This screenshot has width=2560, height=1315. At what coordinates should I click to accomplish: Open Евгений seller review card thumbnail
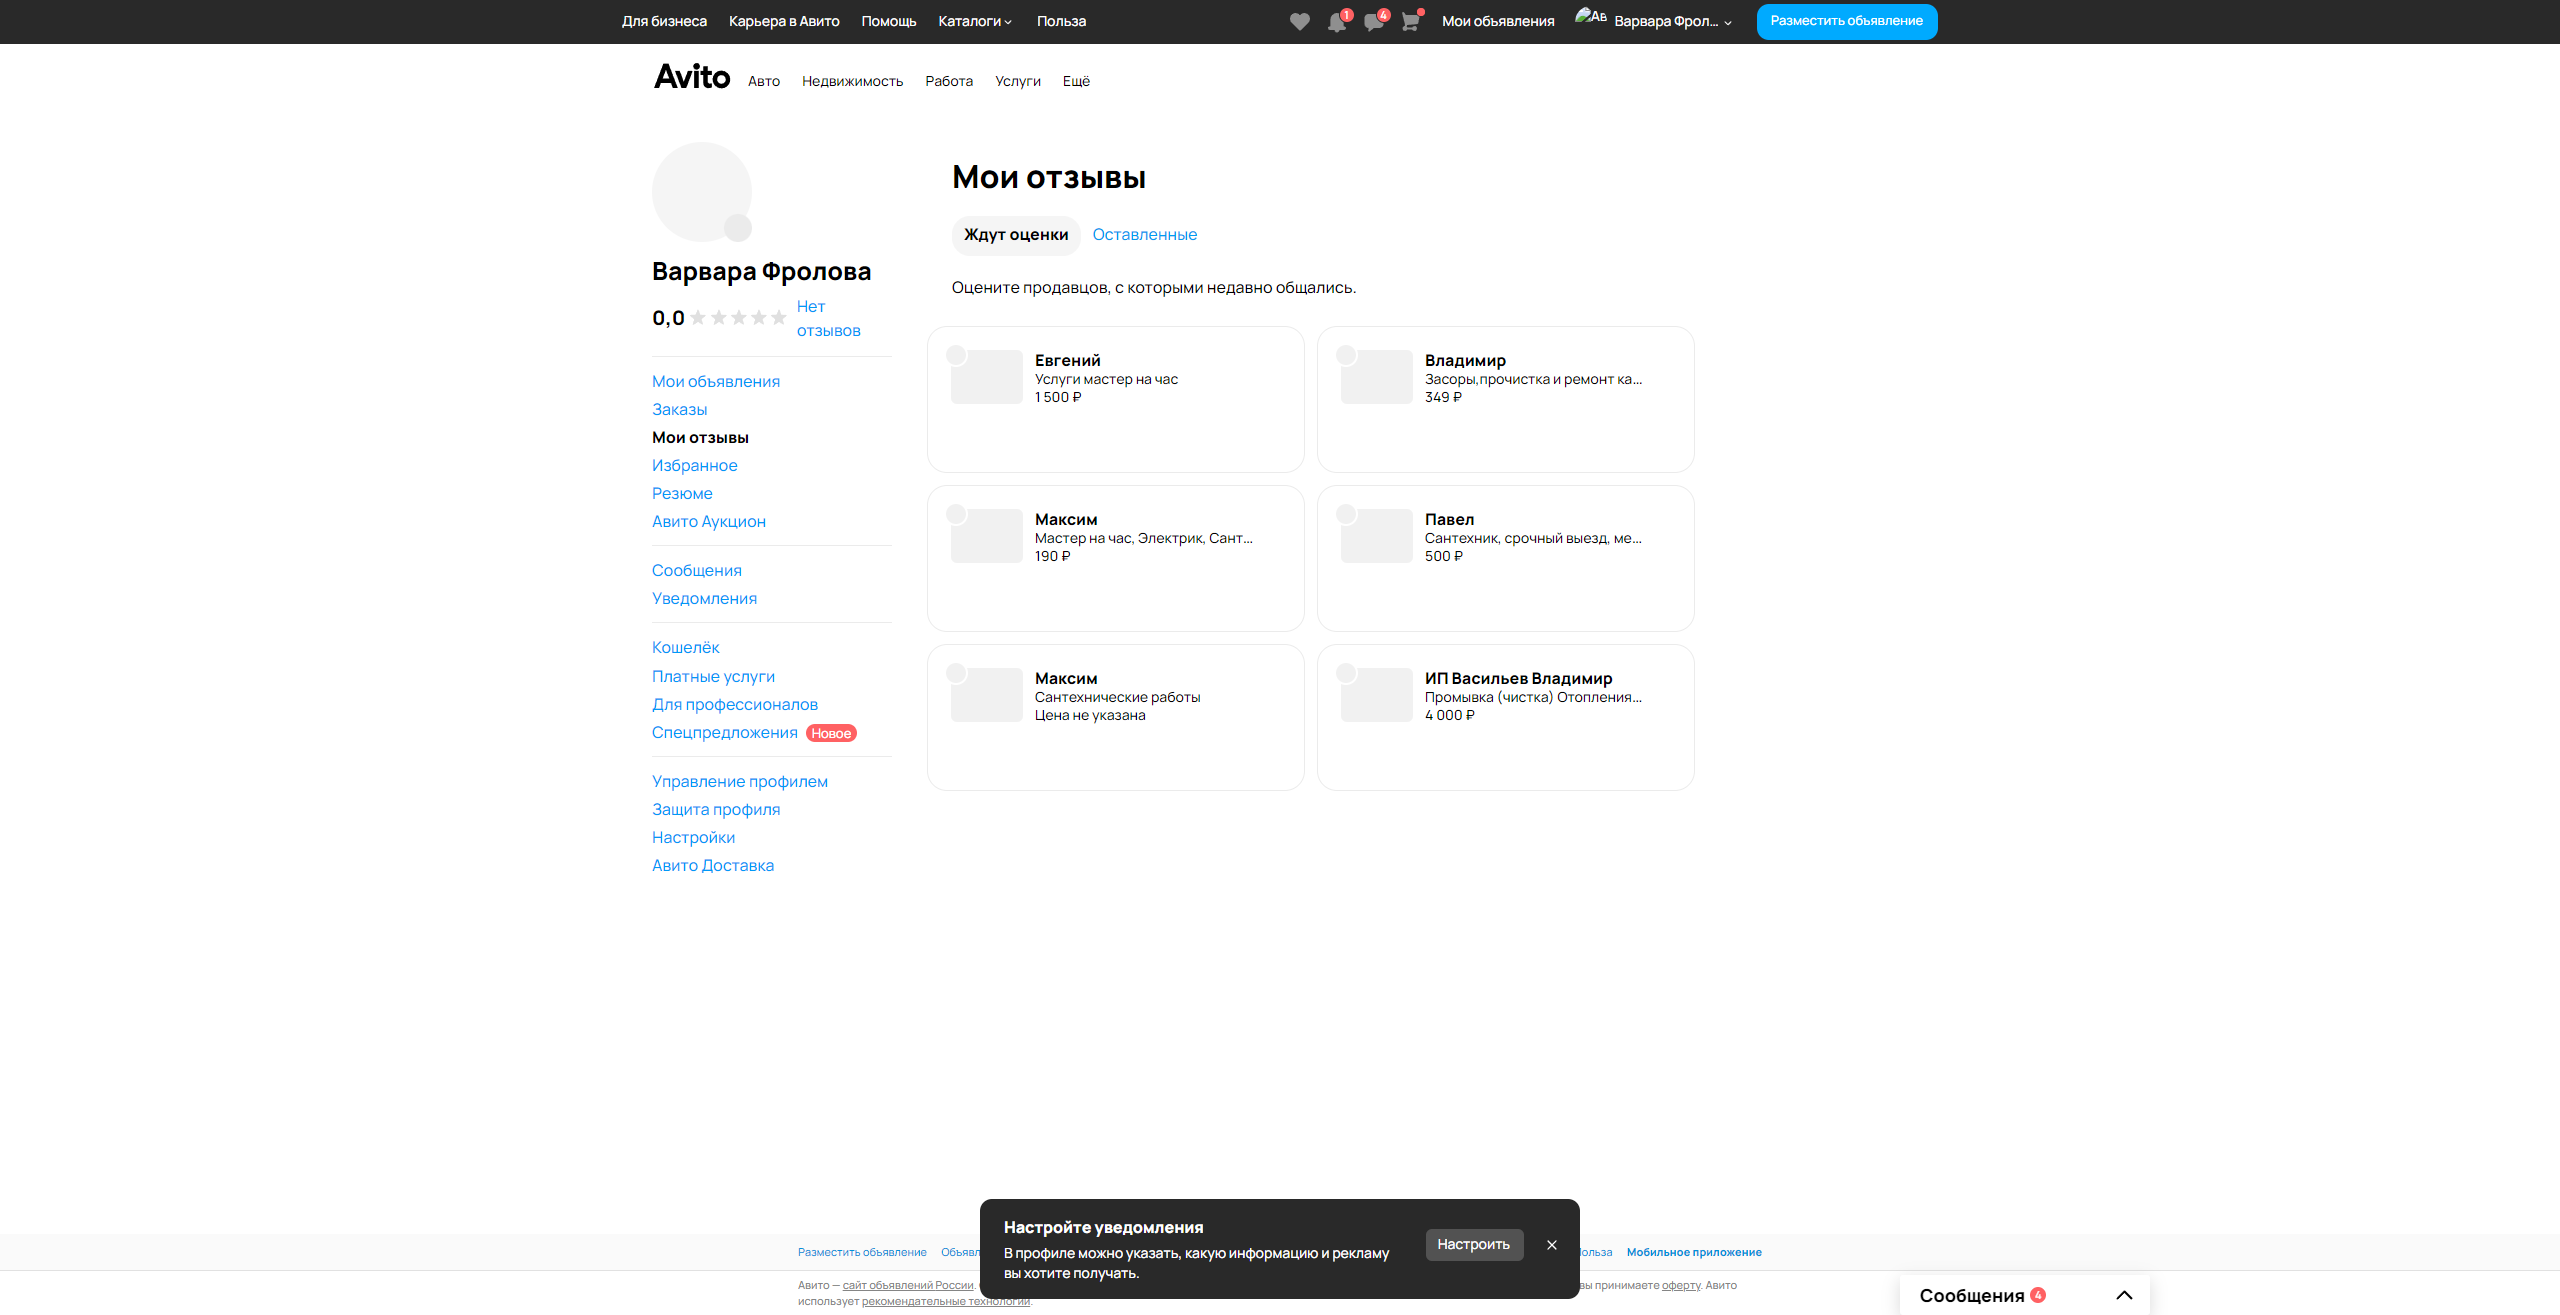click(x=986, y=377)
